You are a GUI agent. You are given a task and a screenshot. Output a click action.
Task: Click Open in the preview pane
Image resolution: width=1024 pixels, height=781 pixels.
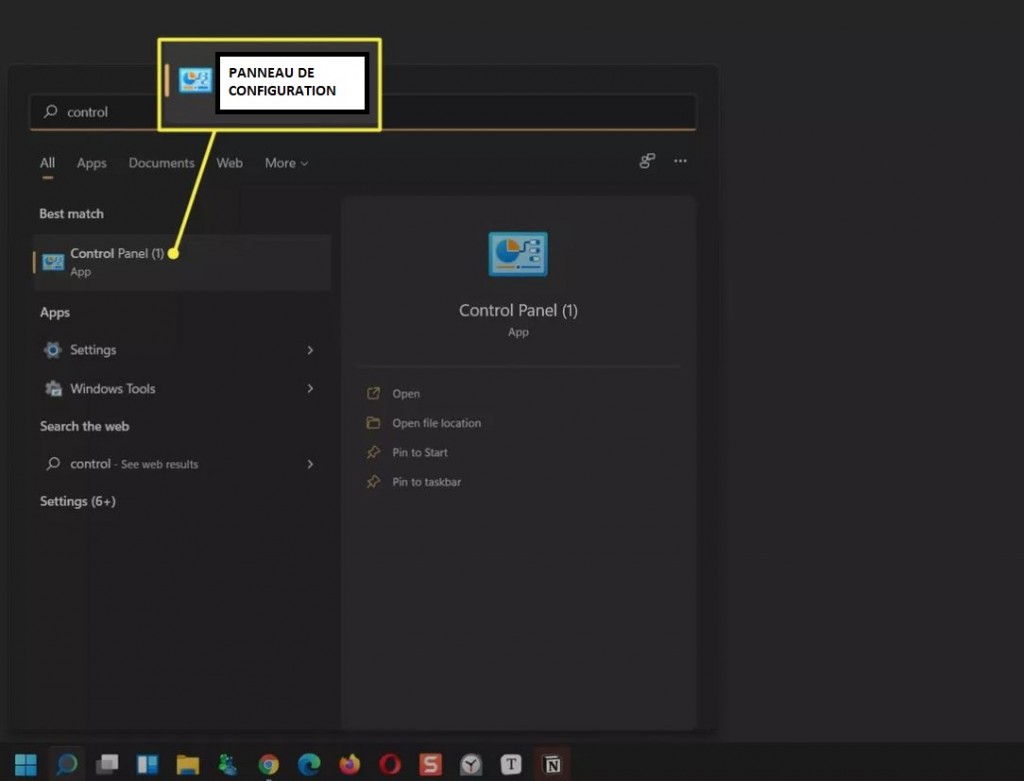pyautogui.click(x=406, y=394)
